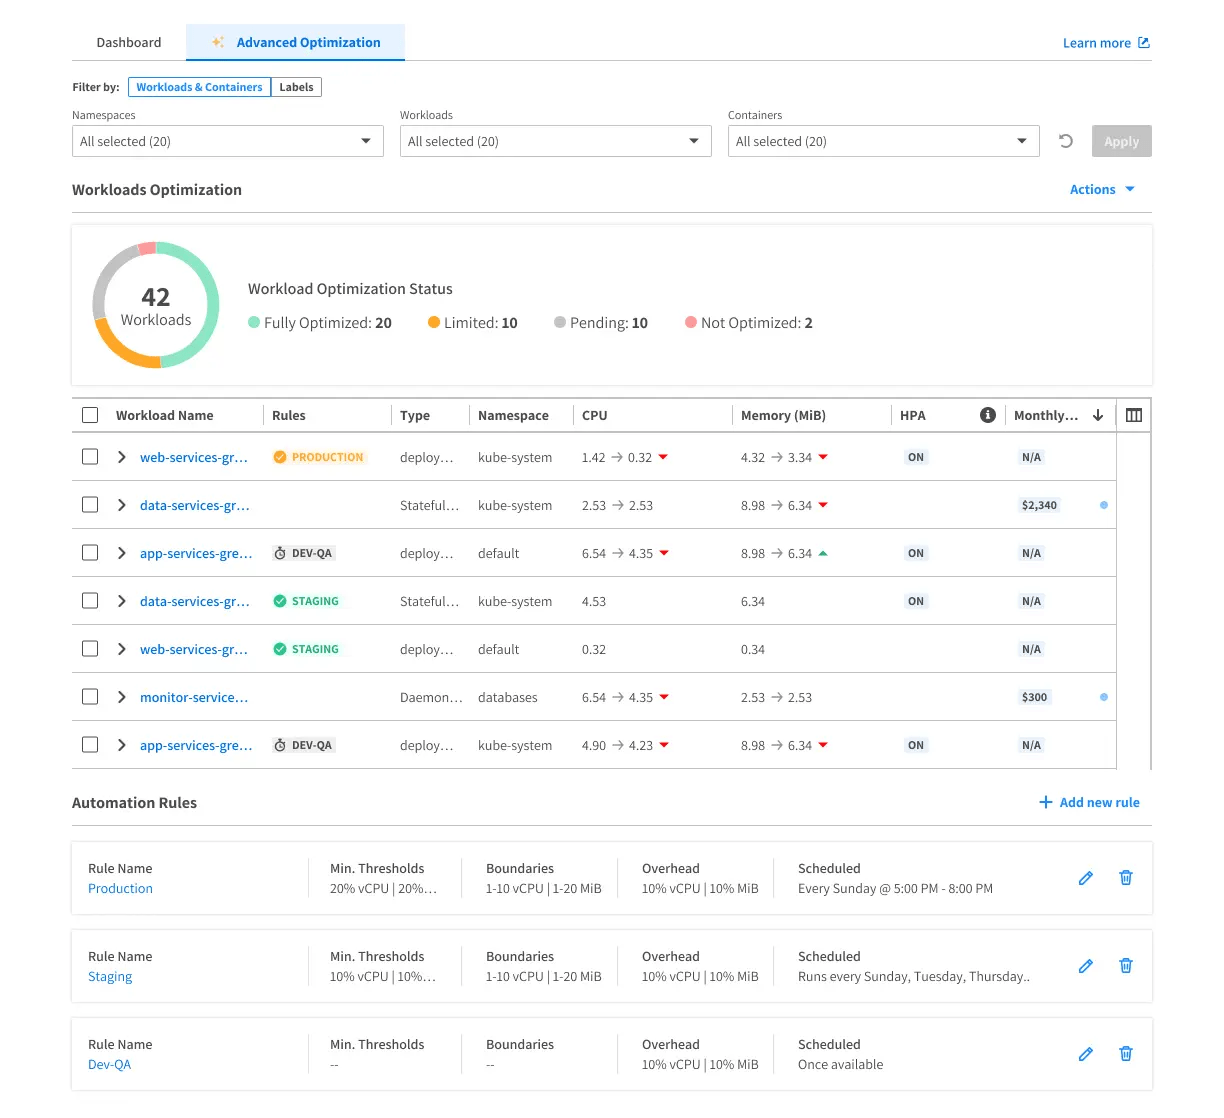Open the Actions menu

click(x=1102, y=189)
